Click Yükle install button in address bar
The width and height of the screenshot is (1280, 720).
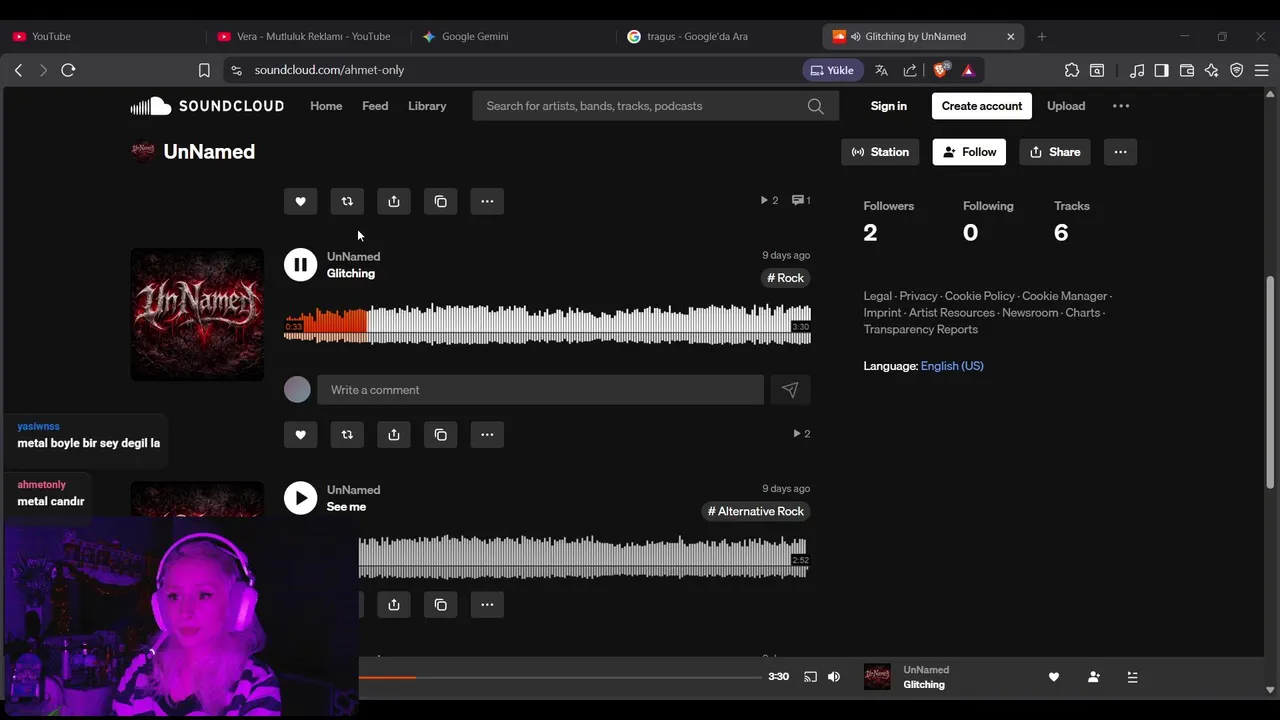click(832, 70)
